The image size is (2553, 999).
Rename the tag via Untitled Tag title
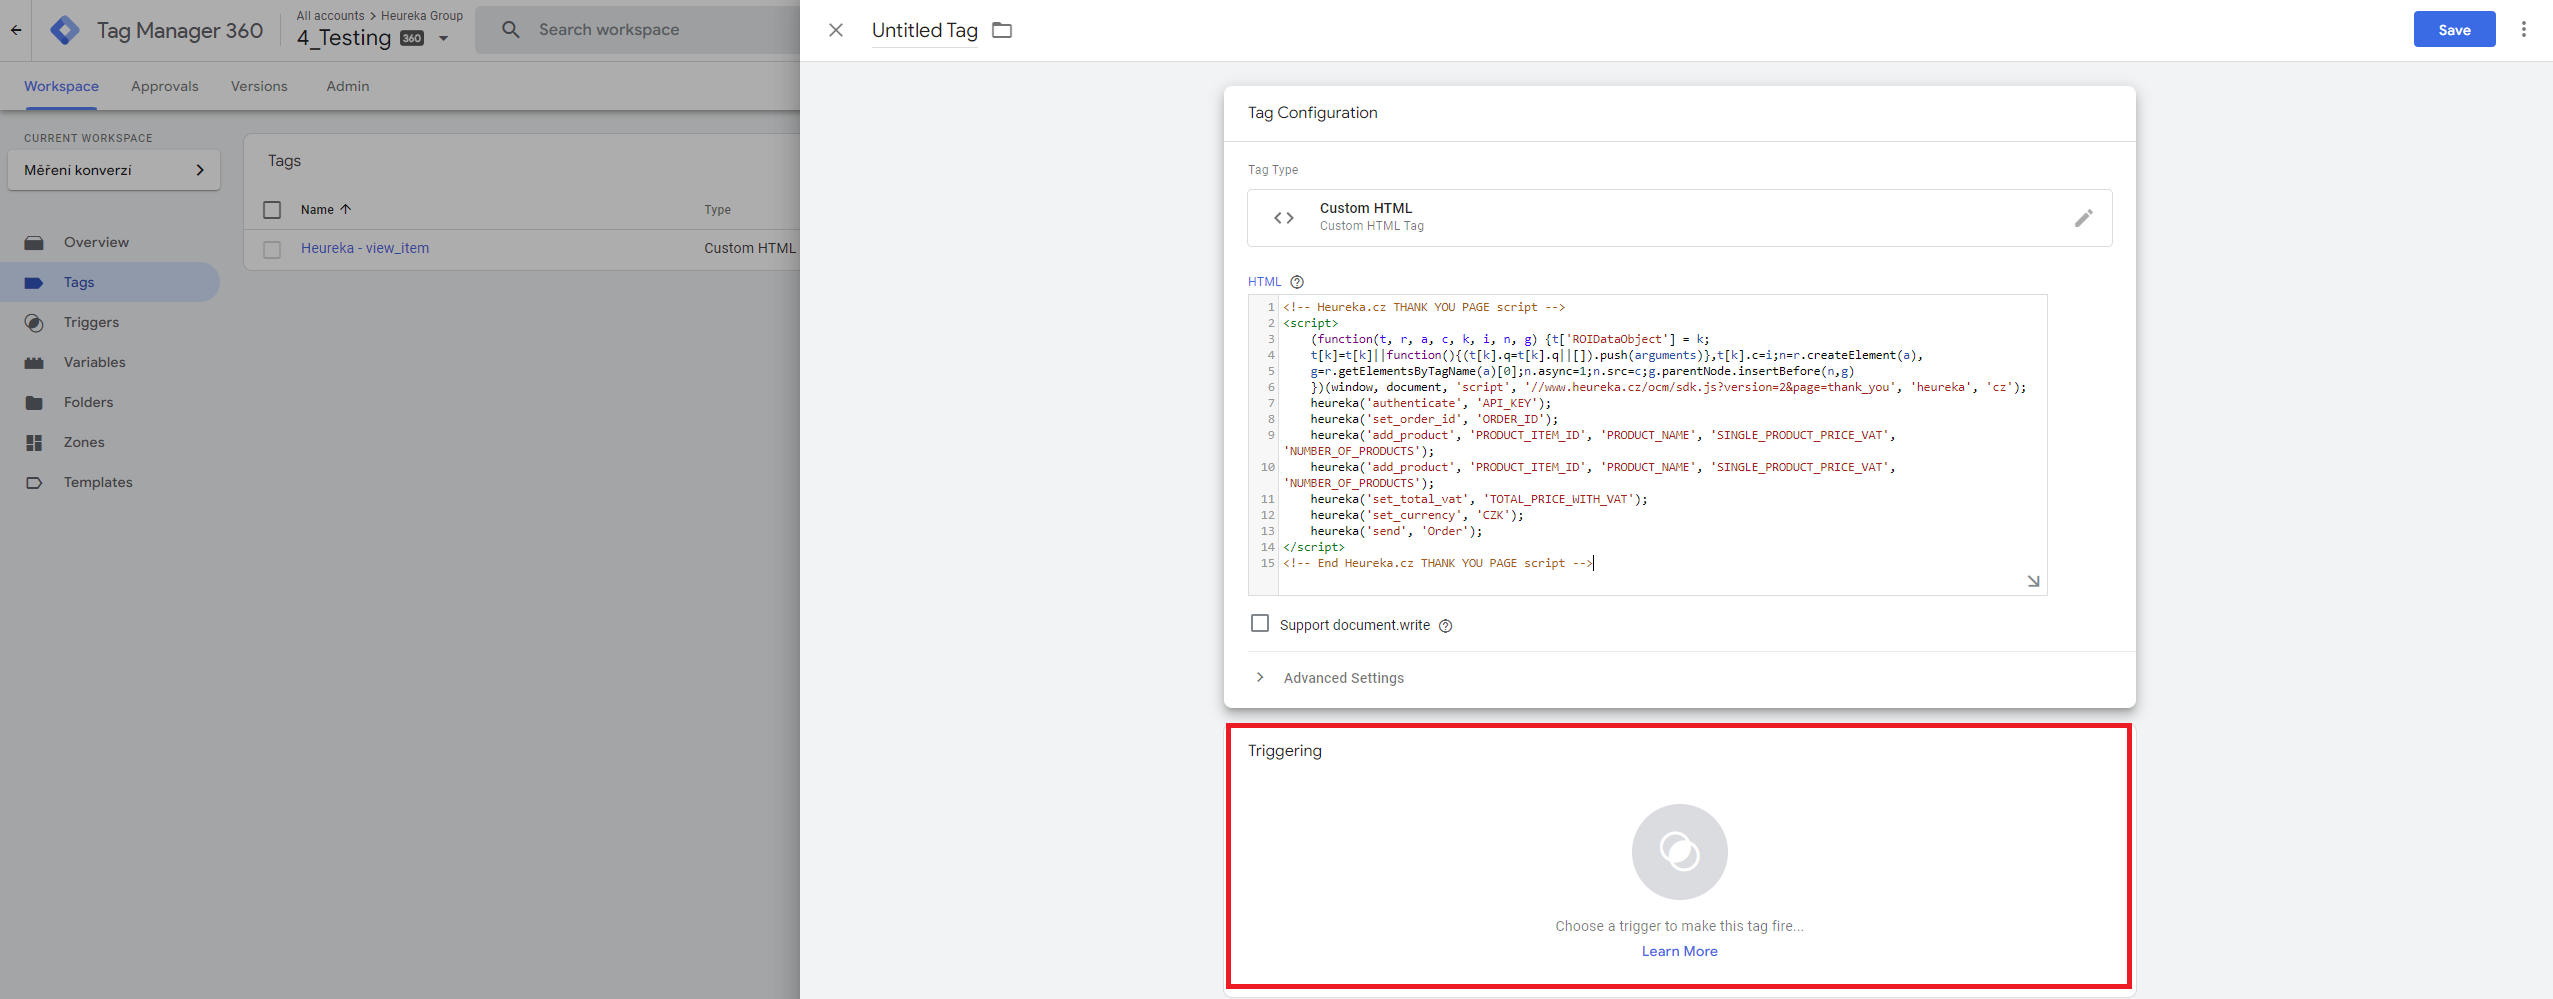[x=924, y=30]
